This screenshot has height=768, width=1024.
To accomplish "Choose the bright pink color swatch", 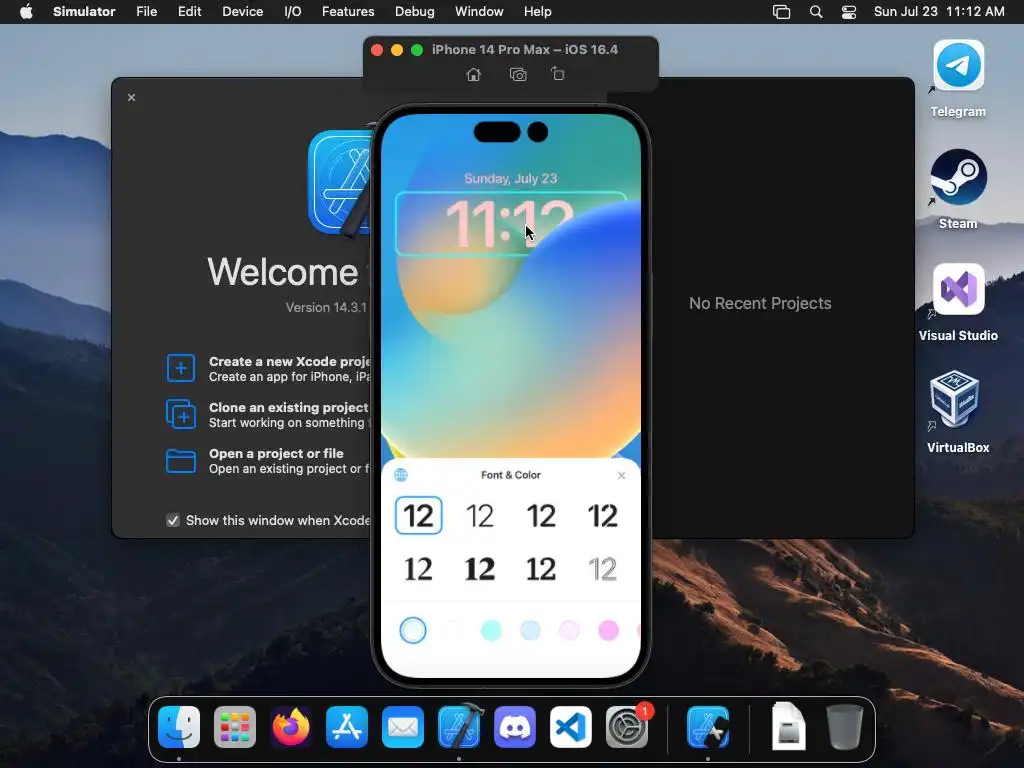I will (609, 630).
